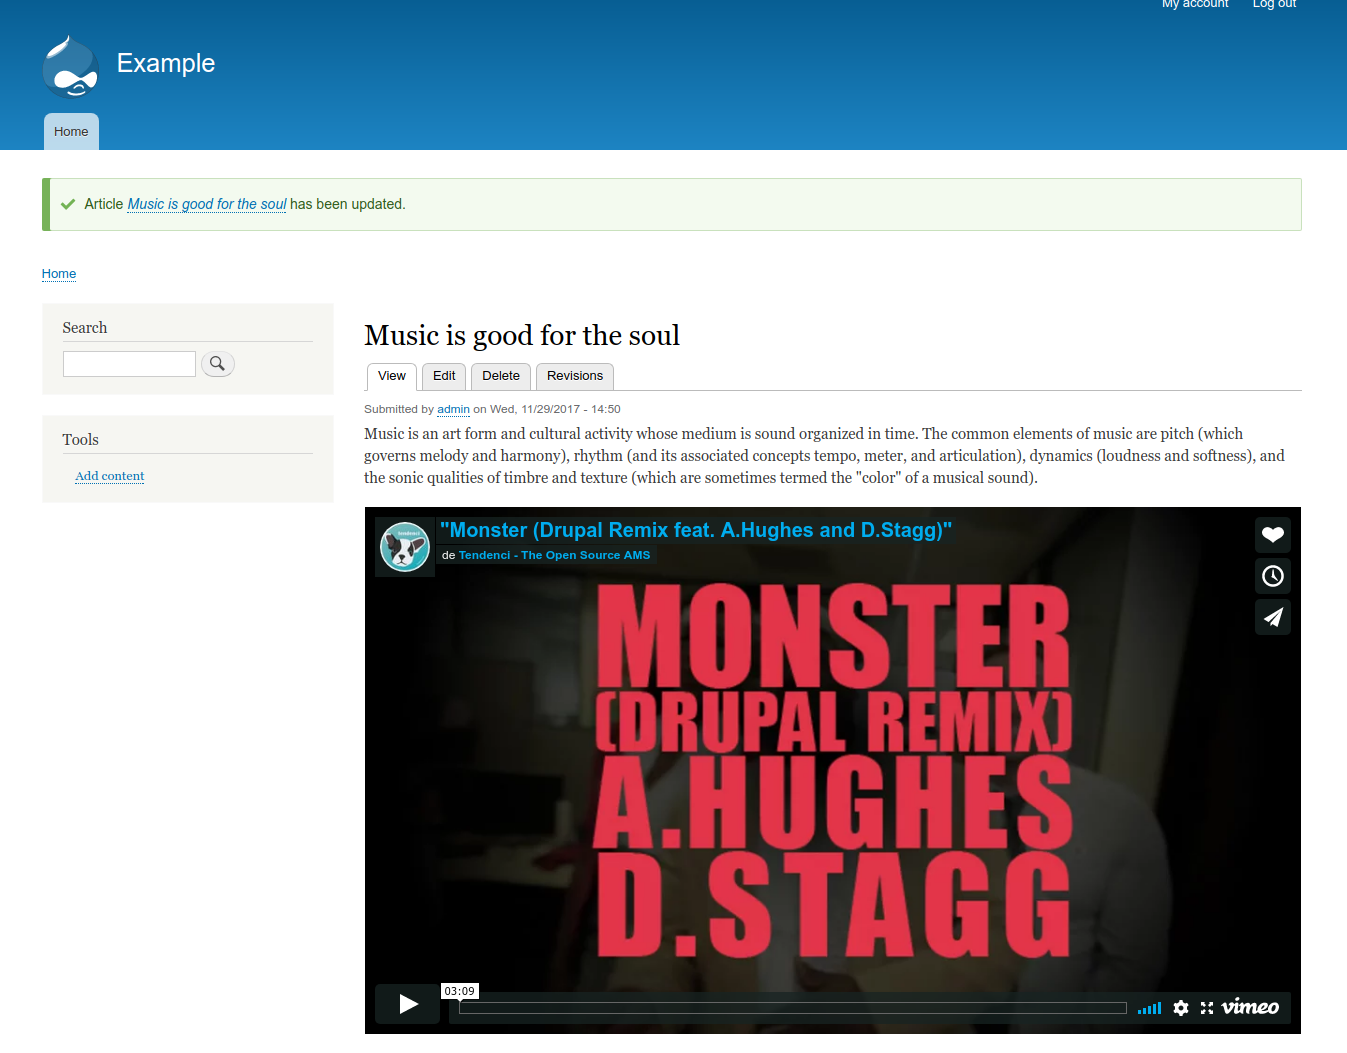Open the Delete tab

pos(501,376)
